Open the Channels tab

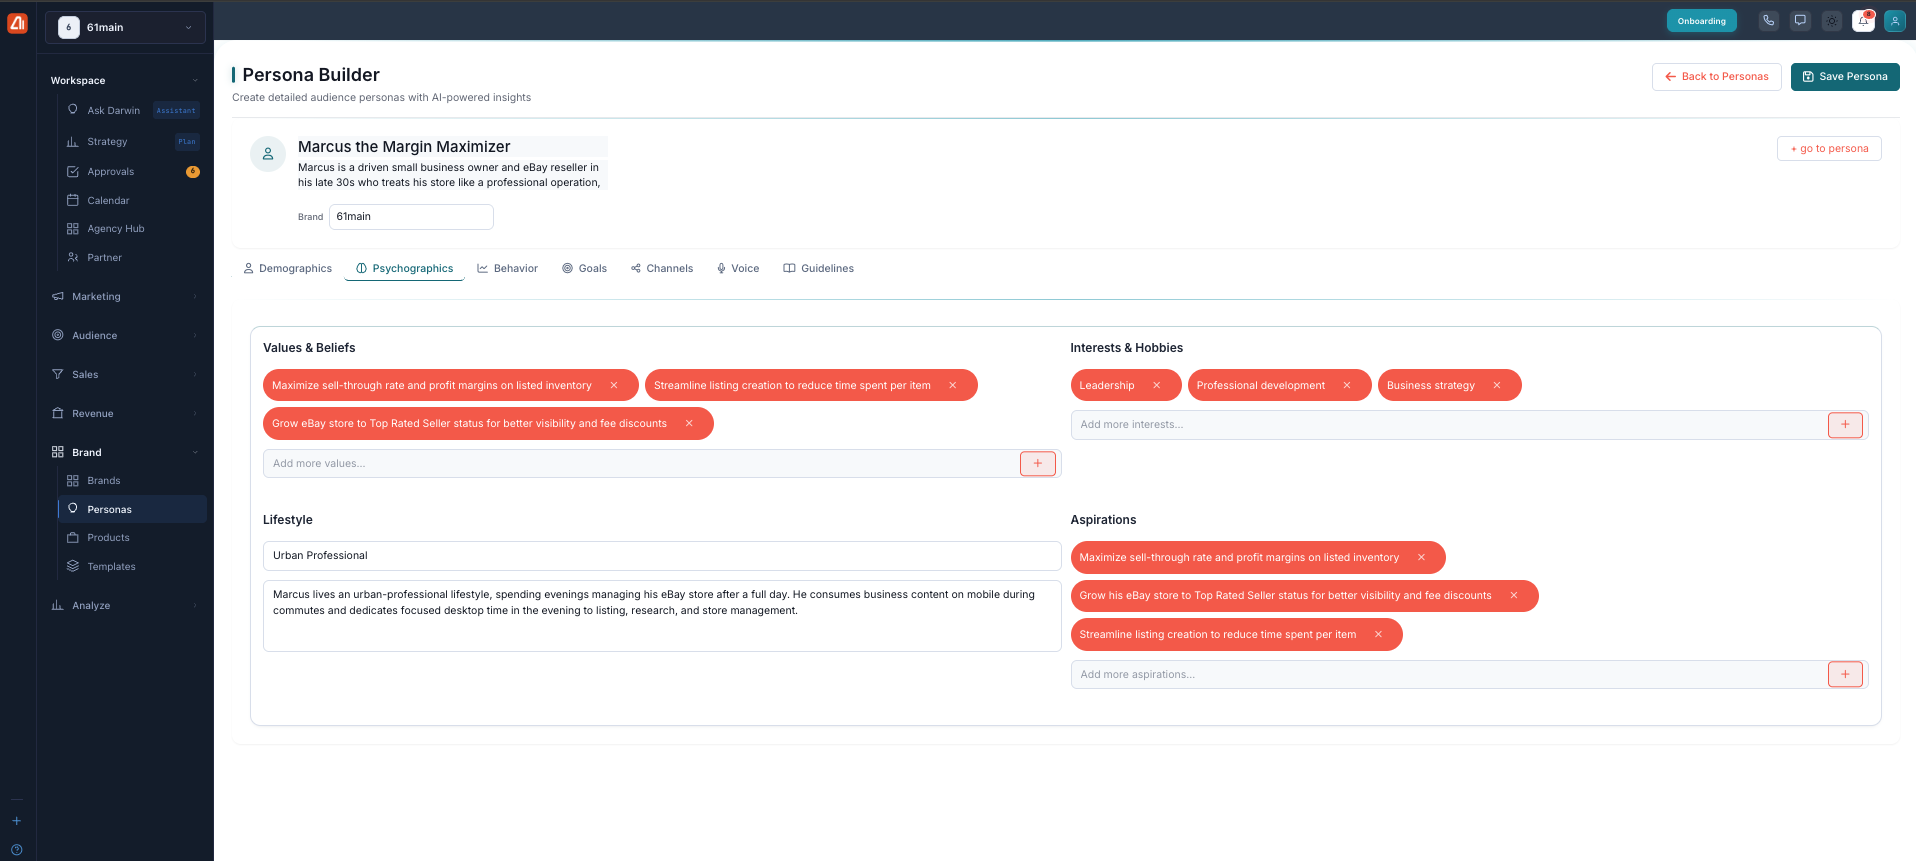click(662, 269)
